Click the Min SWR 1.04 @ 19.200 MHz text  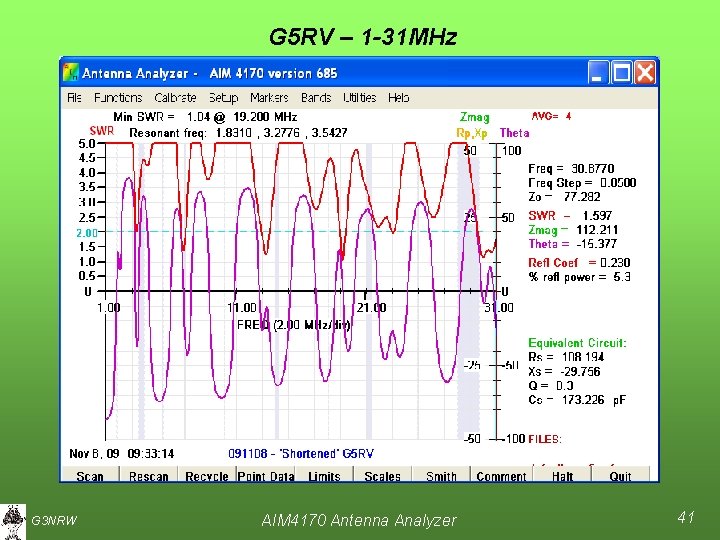click(x=205, y=117)
